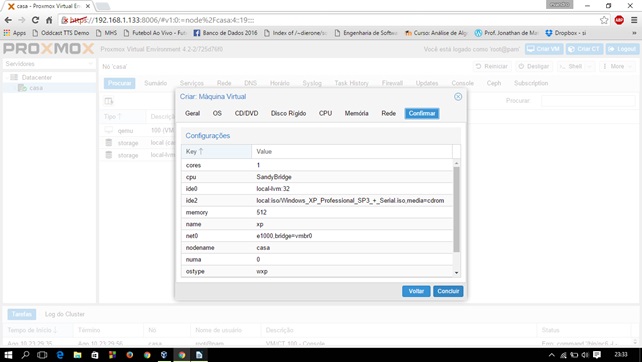Launch Microsoft Edge from the taskbar

(60, 355)
